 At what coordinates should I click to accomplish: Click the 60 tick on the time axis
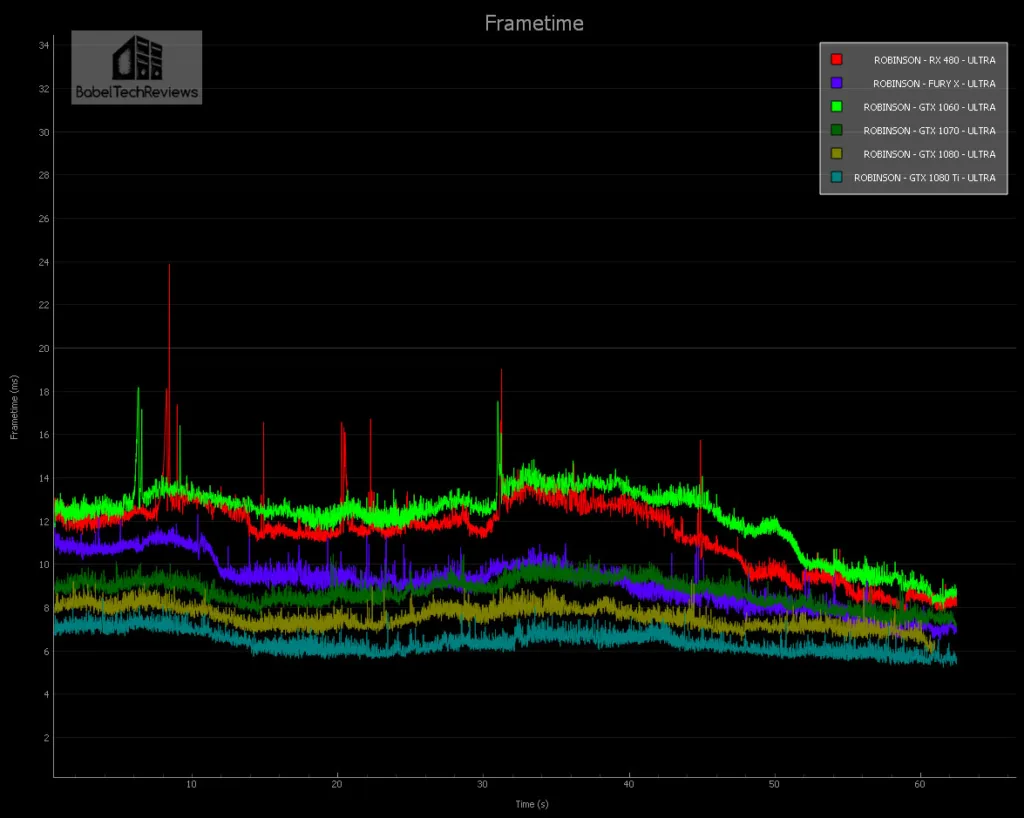coord(920,785)
